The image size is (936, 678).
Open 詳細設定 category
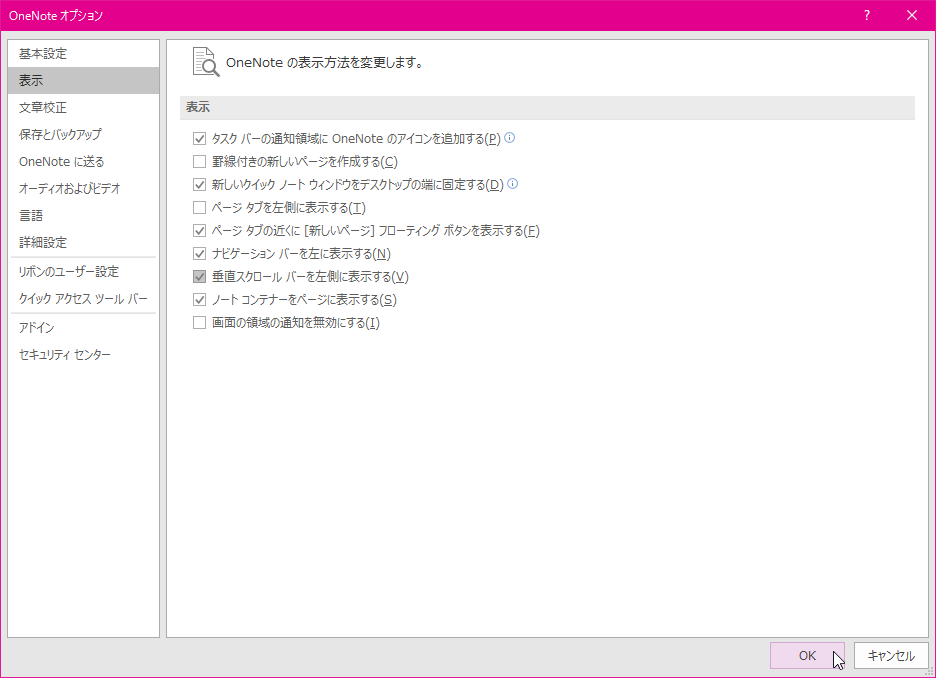pos(84,242)
